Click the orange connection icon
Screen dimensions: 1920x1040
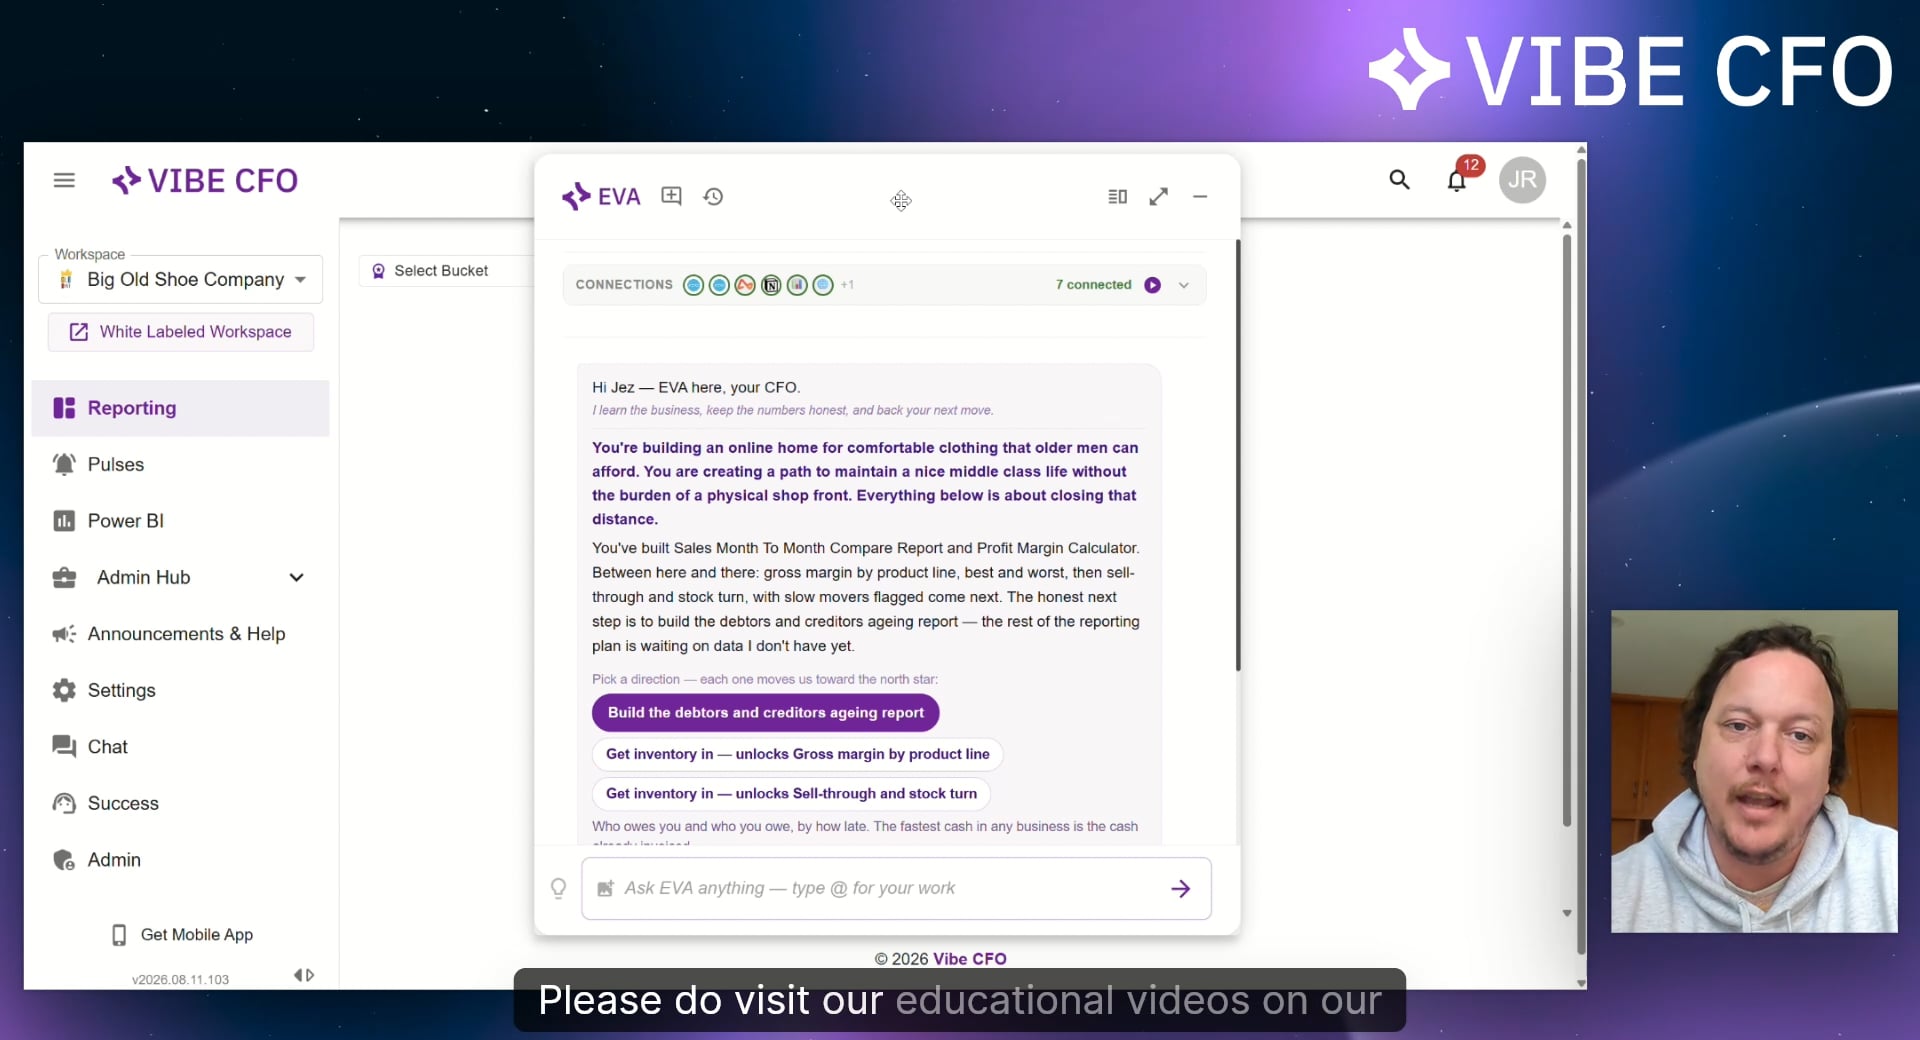pos(745,285)
